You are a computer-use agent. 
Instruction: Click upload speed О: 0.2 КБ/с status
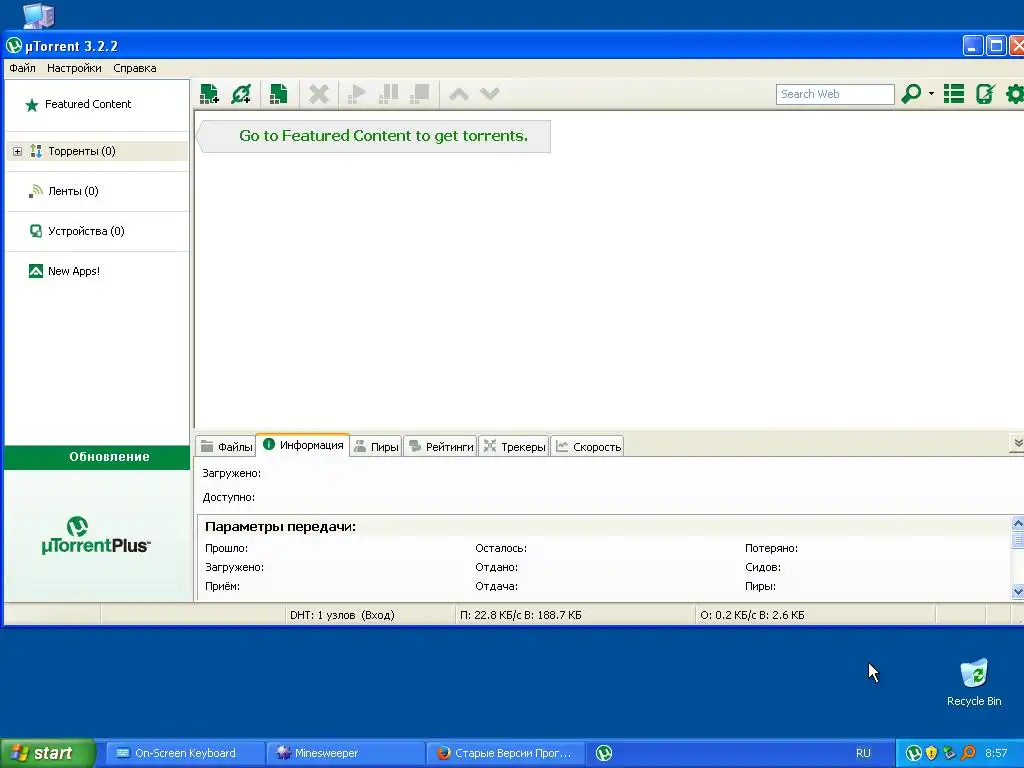752,615
